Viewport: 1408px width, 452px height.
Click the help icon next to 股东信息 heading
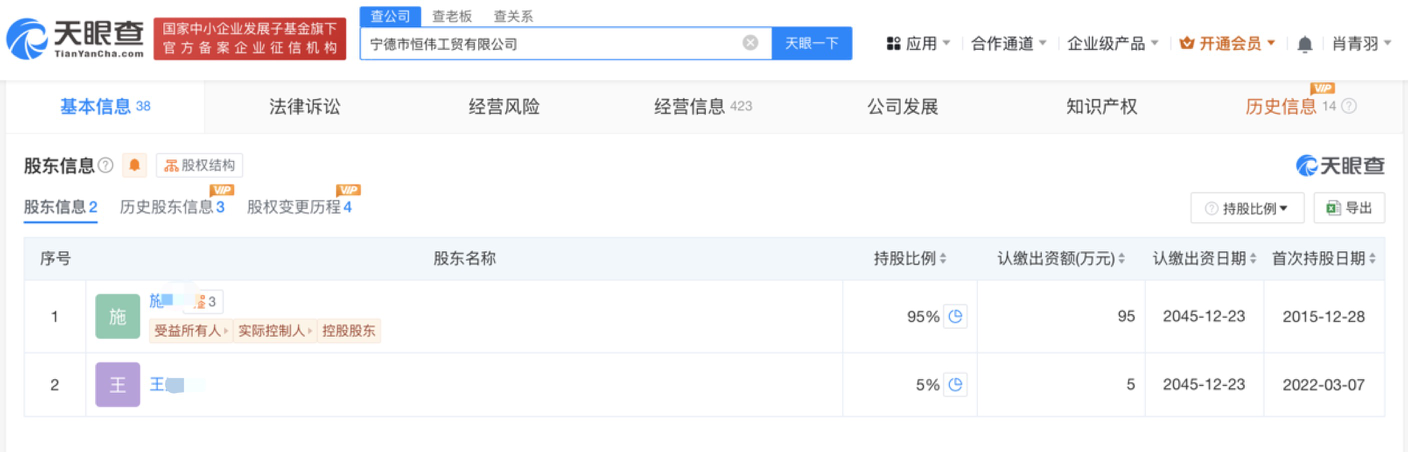tap(105, 165)
